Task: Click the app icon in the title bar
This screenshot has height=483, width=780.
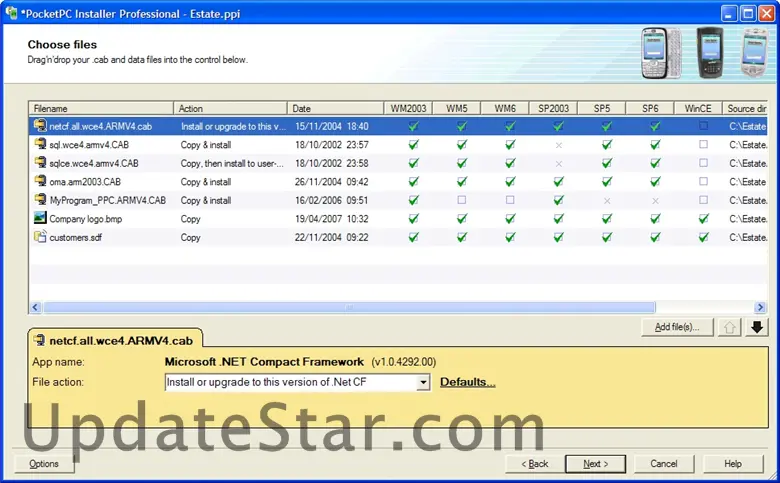Action: pyautogui.click(x=11, y=13)
